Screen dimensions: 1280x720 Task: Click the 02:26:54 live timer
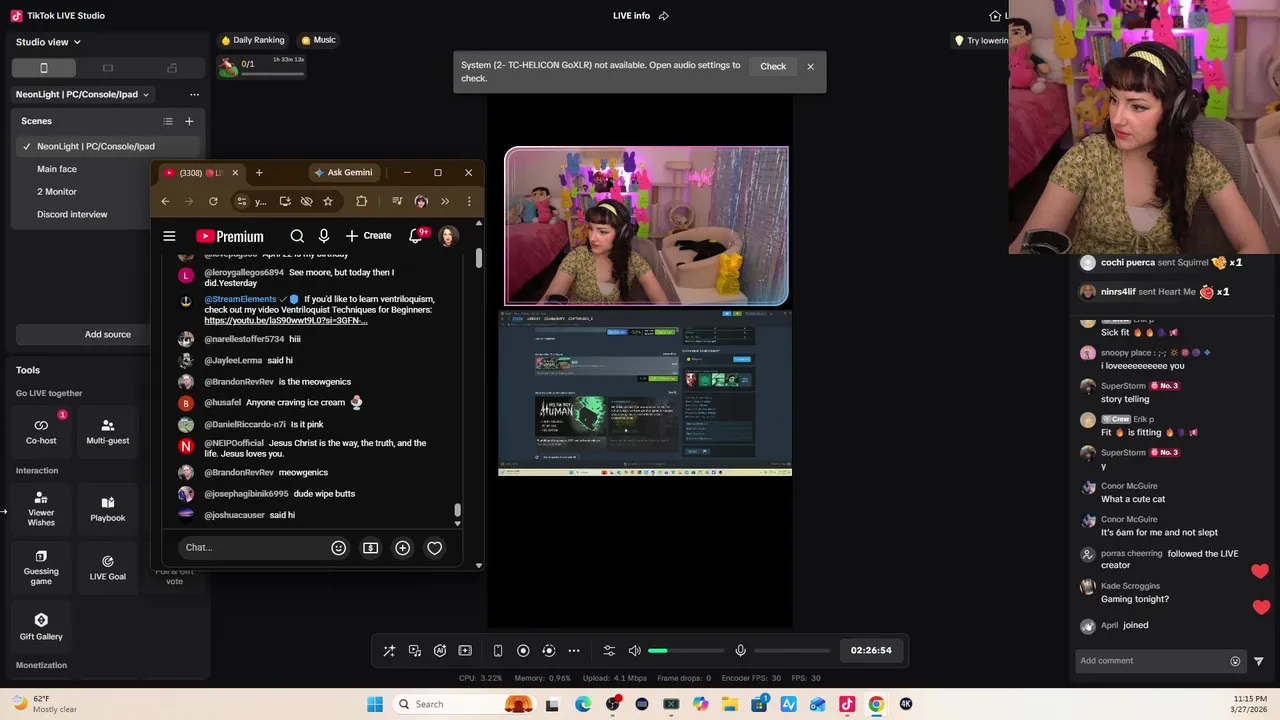(871, 650)
